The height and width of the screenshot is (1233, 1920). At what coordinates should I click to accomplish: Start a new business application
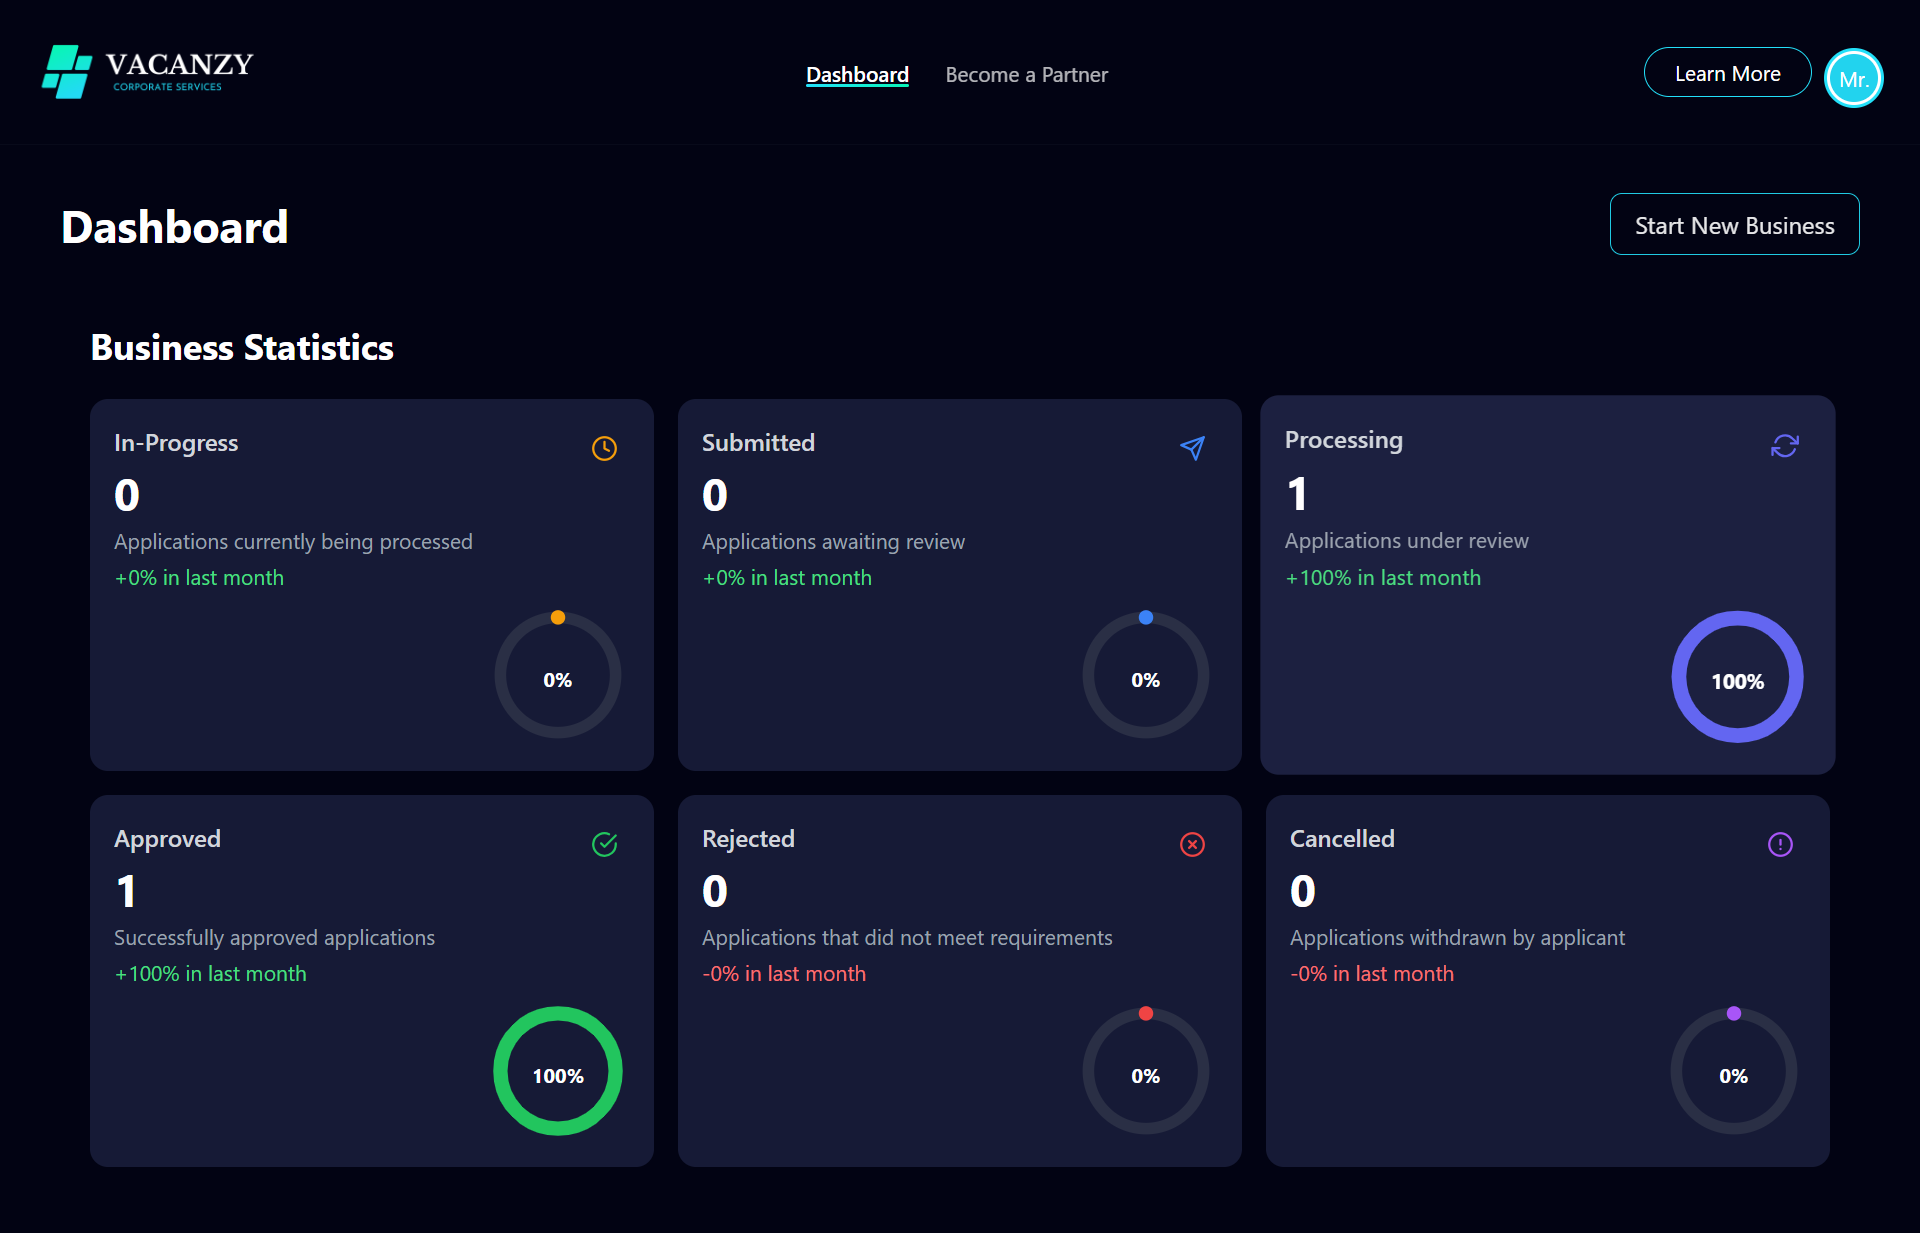point(1734,224)
